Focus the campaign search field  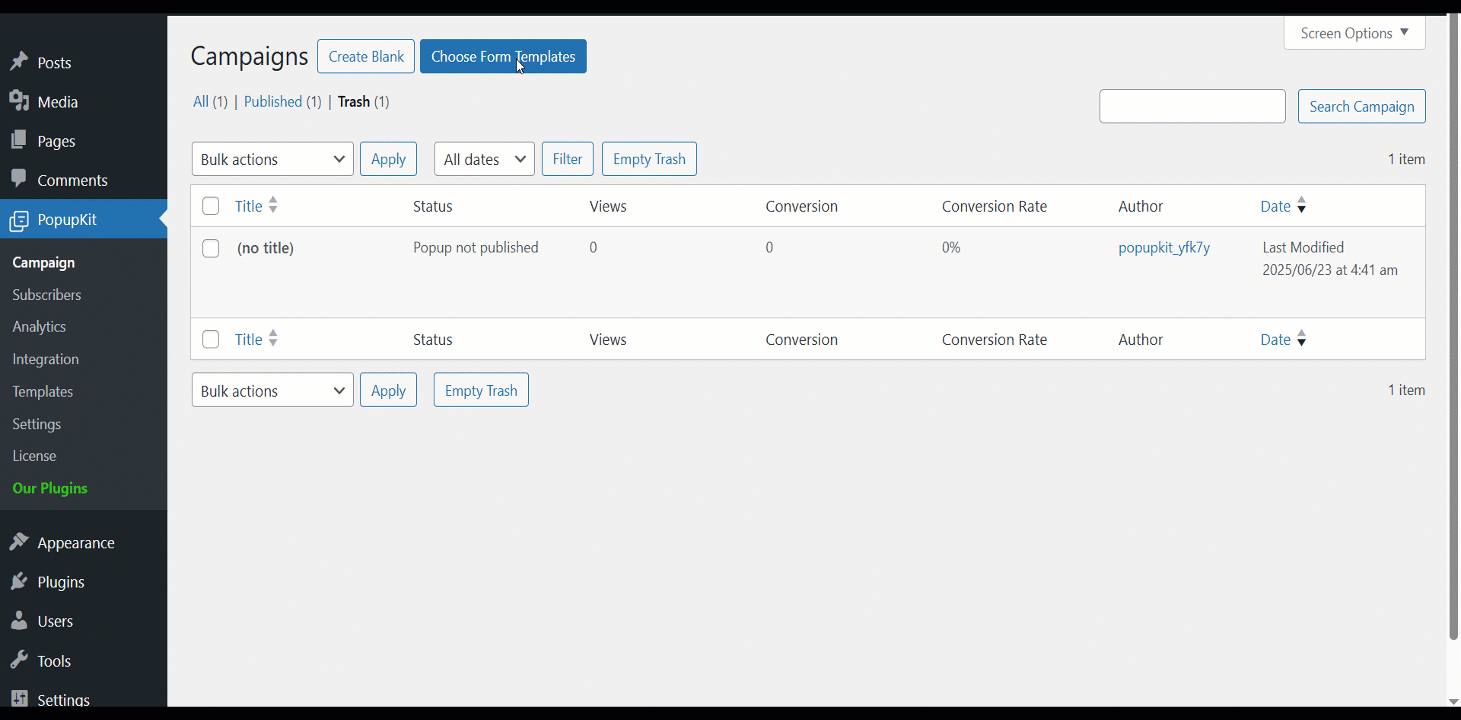click(x=1192, y=106)
